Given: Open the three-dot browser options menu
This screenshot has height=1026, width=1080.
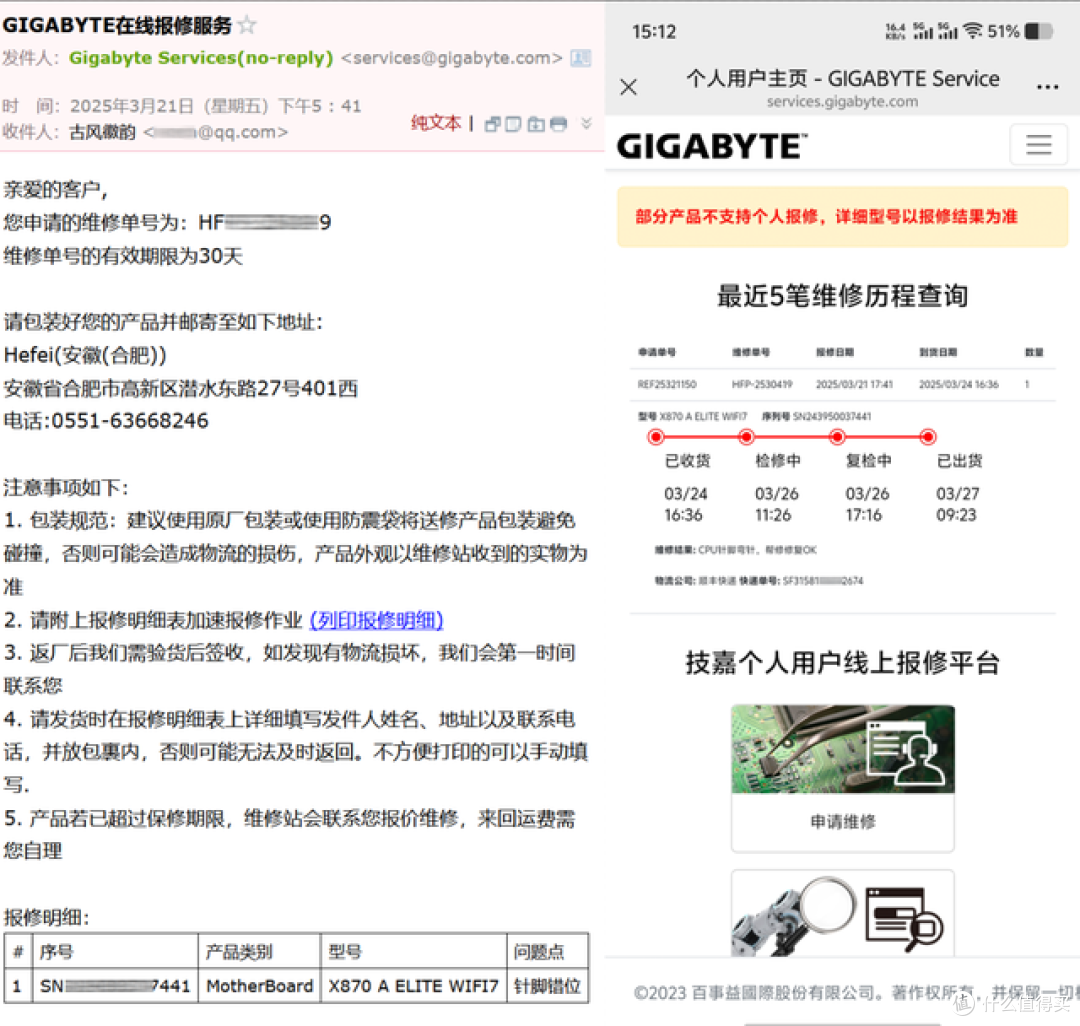Looking at the screenshot, I should pyautogui.click(x=1047, y=87).
